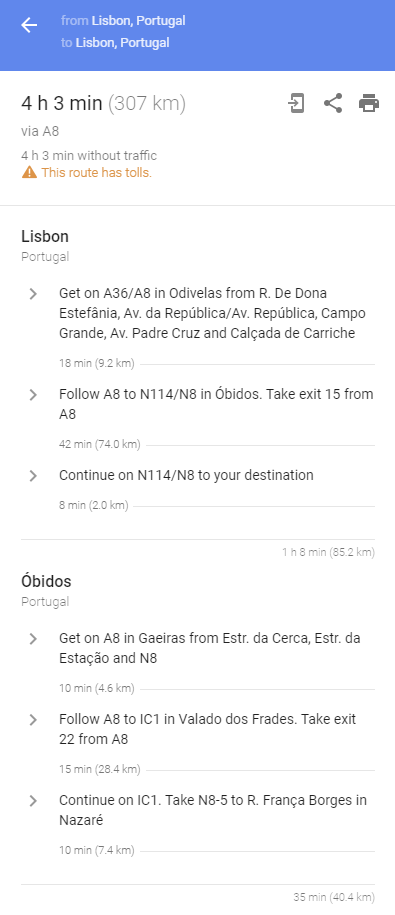Viewport: 395px width, 915px height.
Task: Expand the Follow A8 to N114/N8 step
Action: (33, 395)
